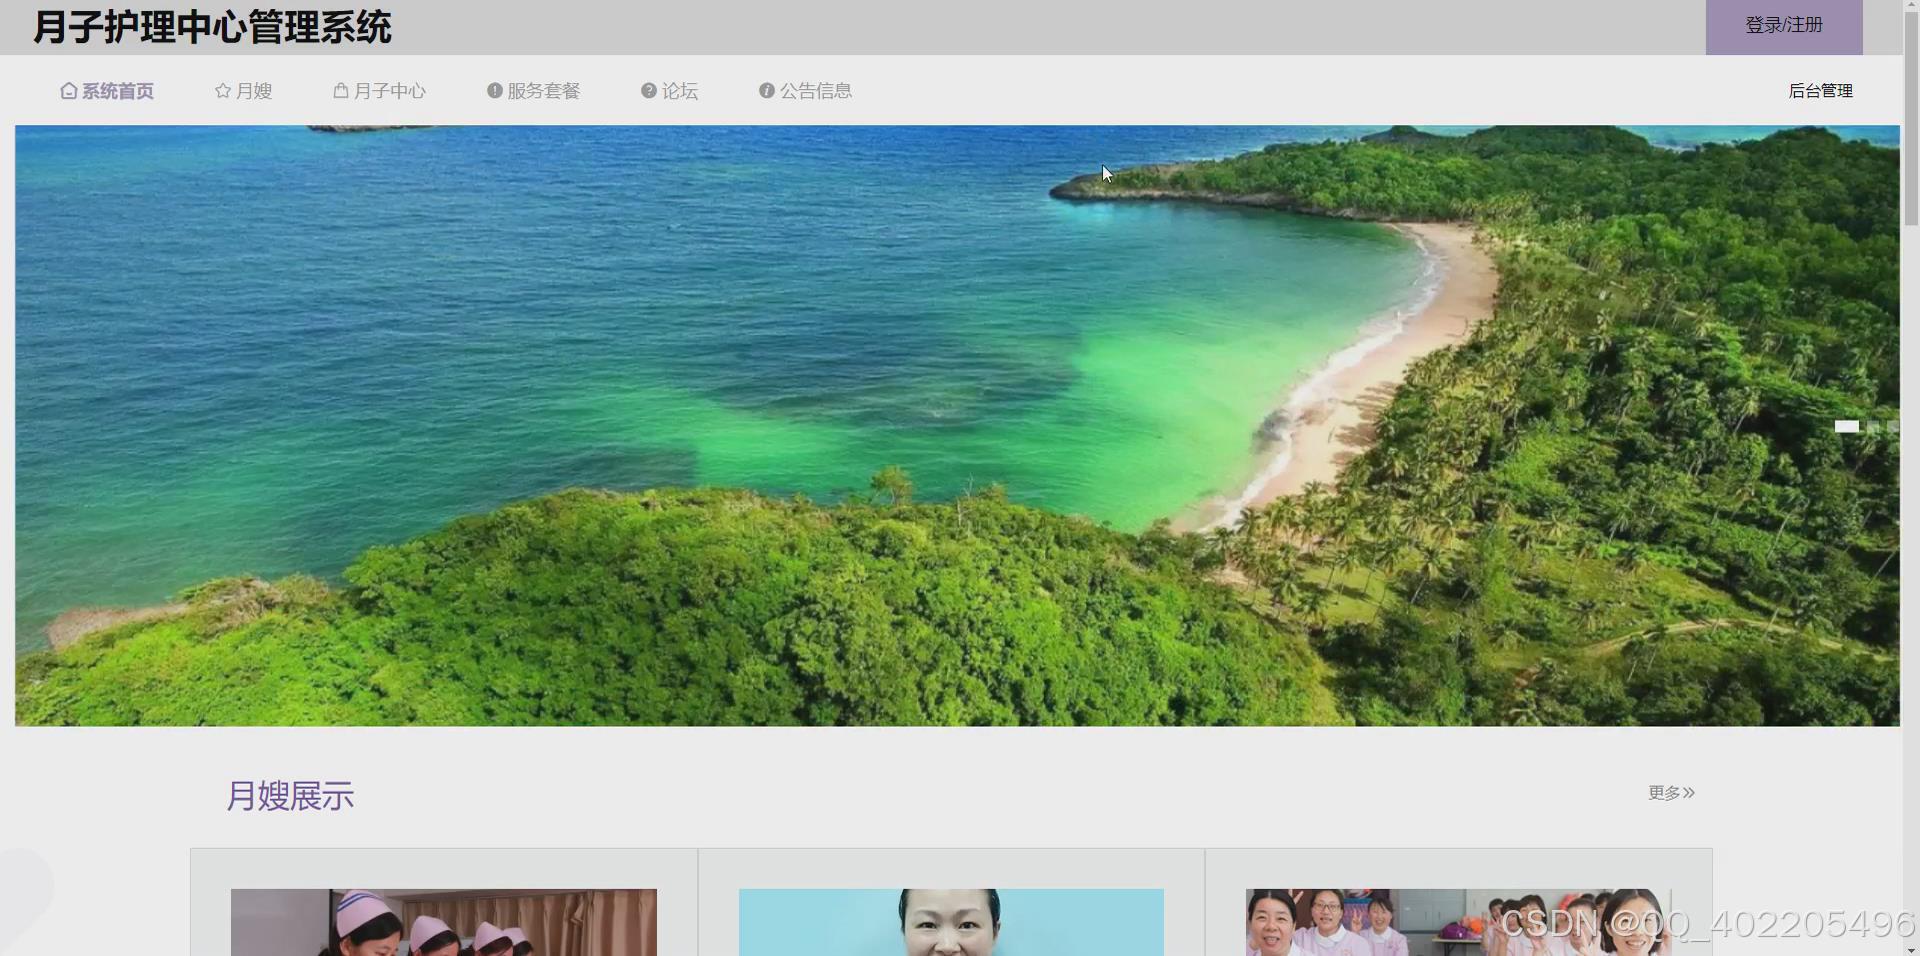Select the first active carousel indicator
Viewport: 1920px width, 956px height.
coord(1847,426)
